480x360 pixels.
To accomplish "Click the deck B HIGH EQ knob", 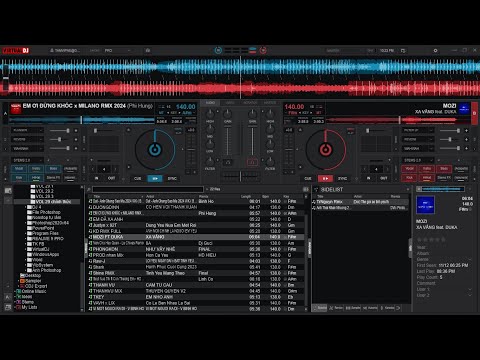I will [270, 114].
